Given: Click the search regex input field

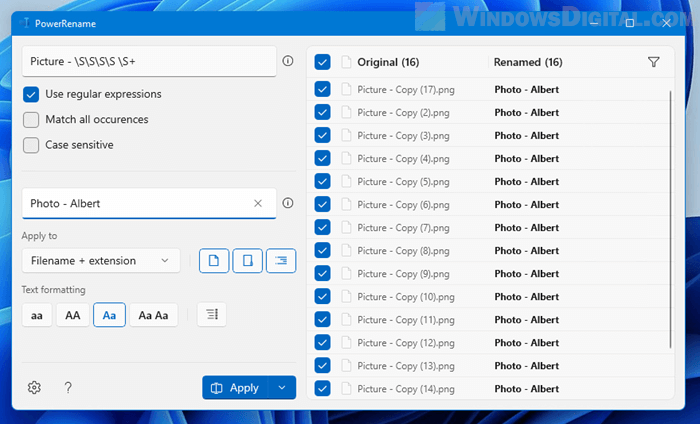Looking at the screenshot, I should (x=148, y=61).
